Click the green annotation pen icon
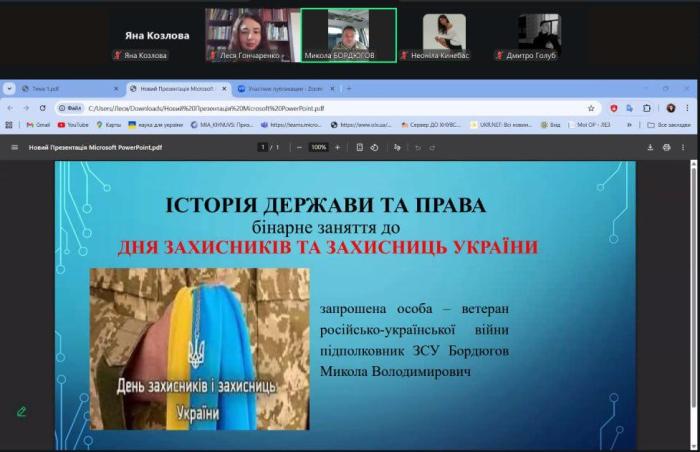Viewport: 700px width, 452px height. [x=21, y=411]
